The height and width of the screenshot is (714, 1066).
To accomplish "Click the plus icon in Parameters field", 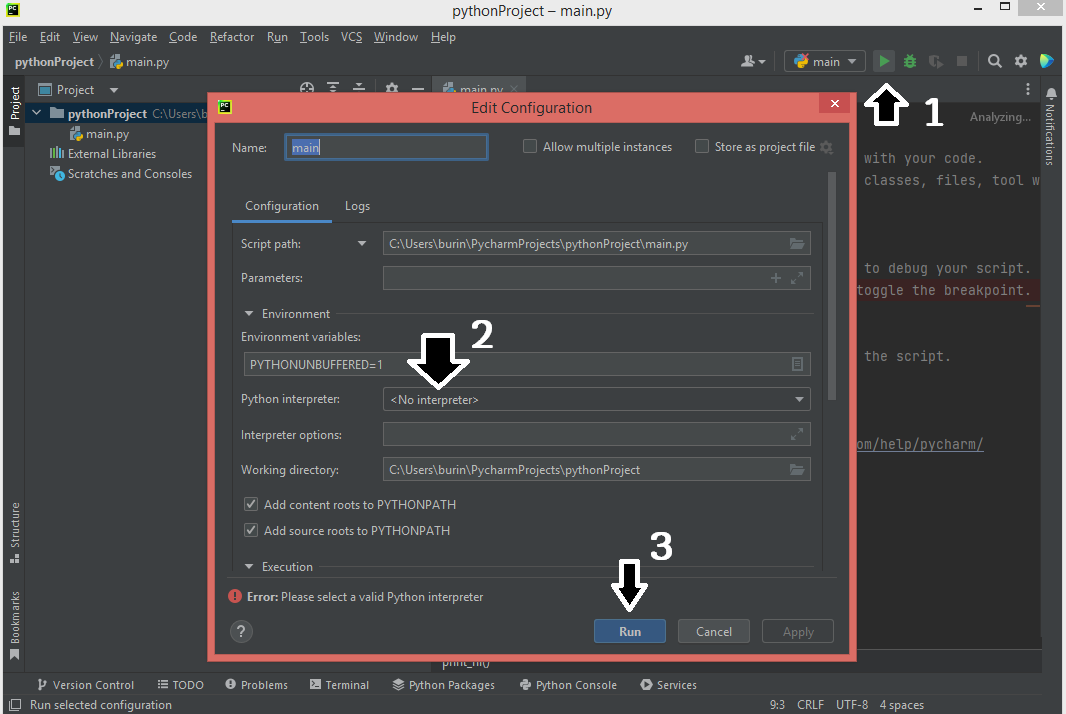I will 776,277.
